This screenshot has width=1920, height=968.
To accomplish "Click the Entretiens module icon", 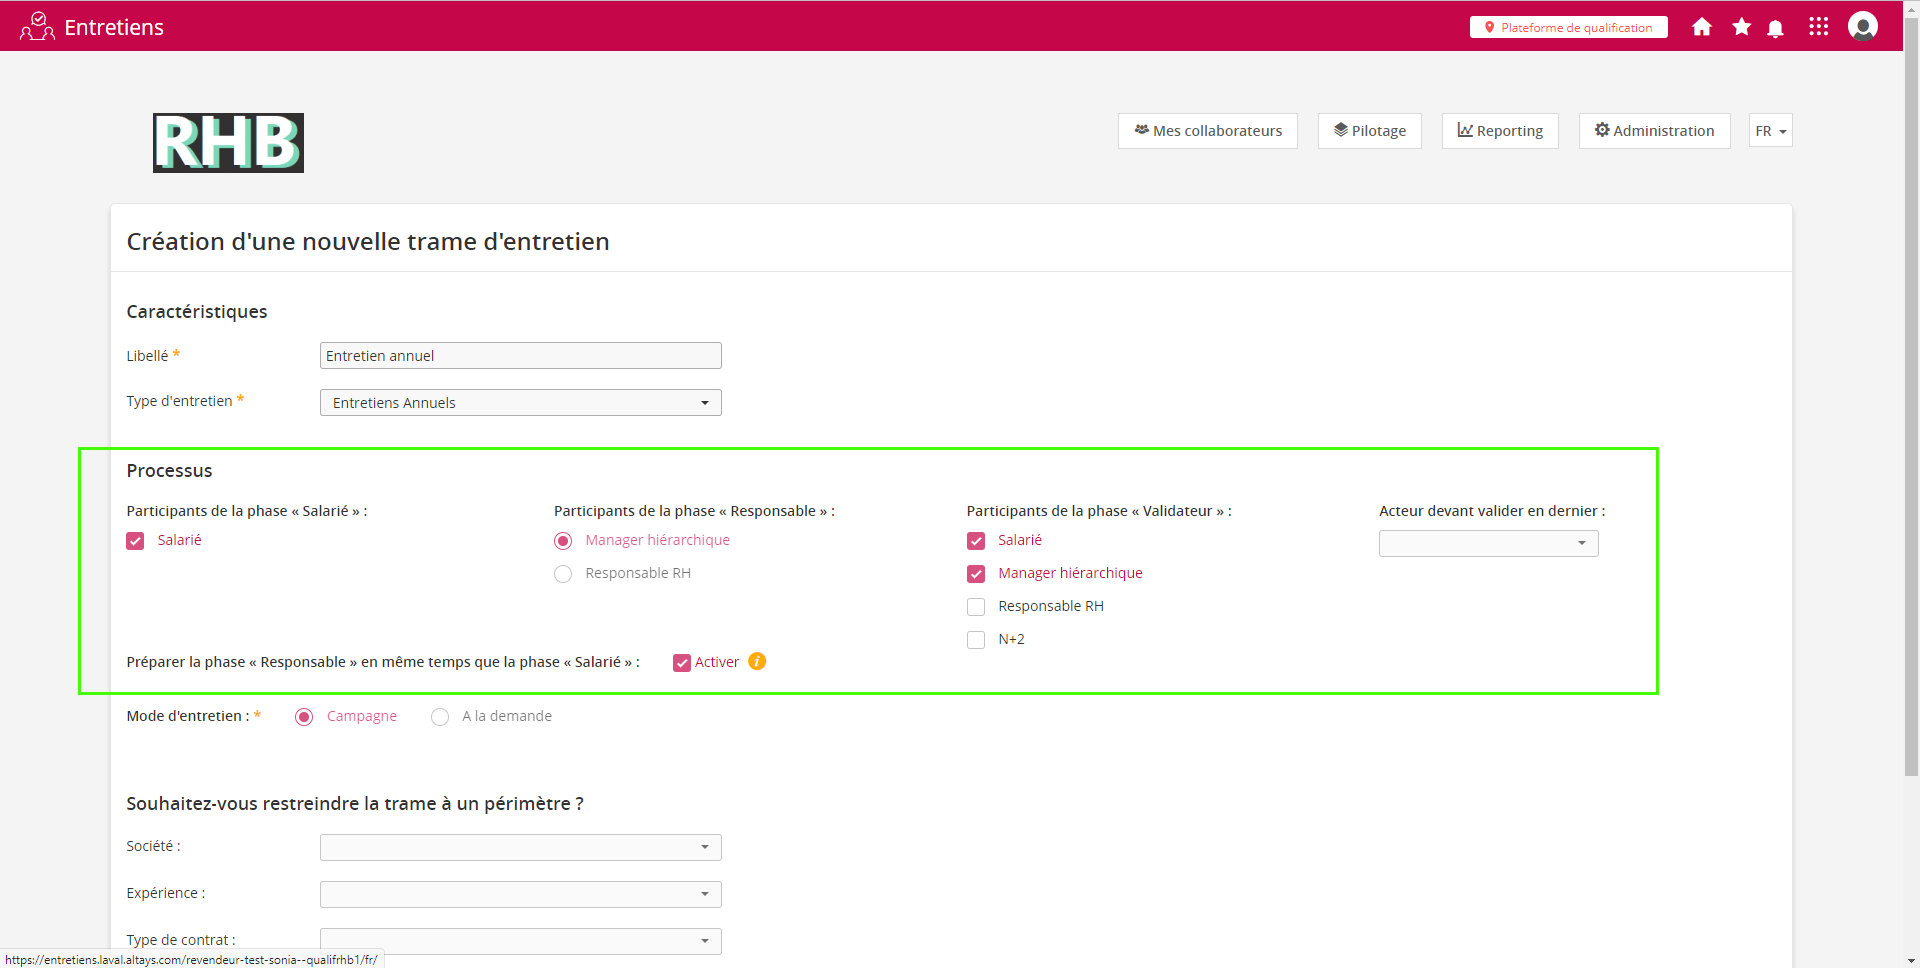I will (x=37, y=26).
